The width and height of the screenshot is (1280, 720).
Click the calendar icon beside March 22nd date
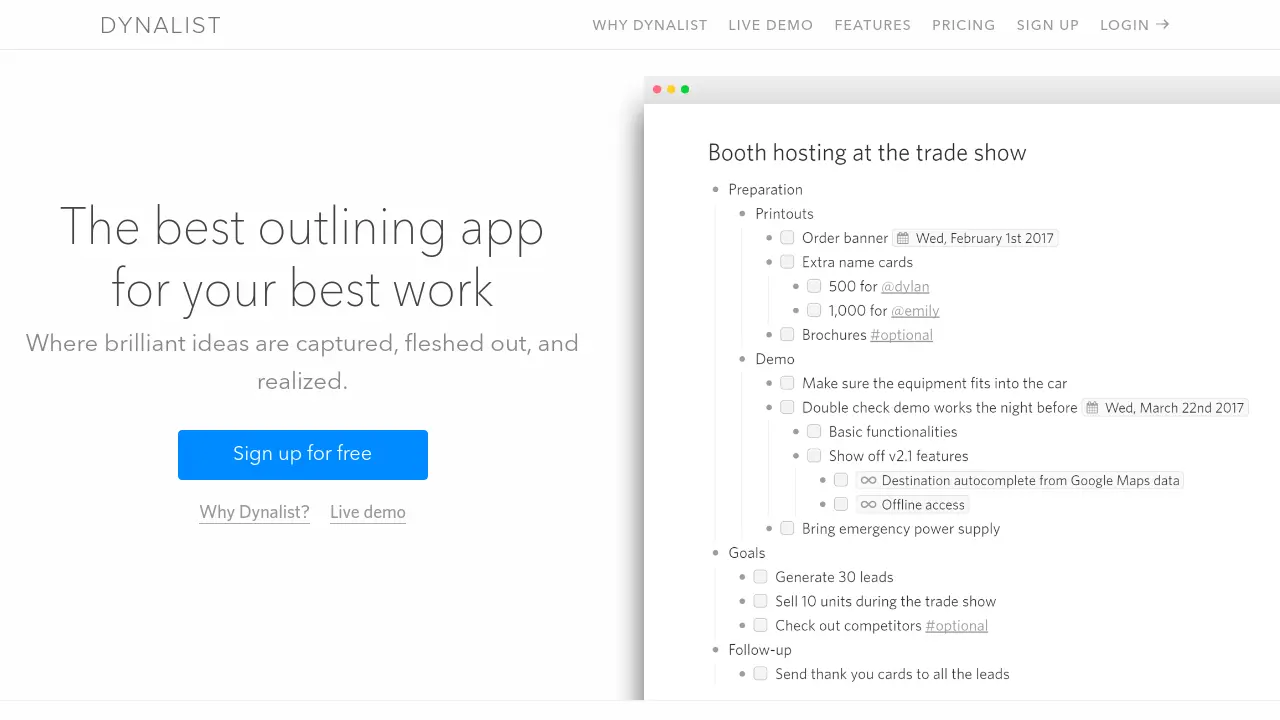(x=1092, y=408)
